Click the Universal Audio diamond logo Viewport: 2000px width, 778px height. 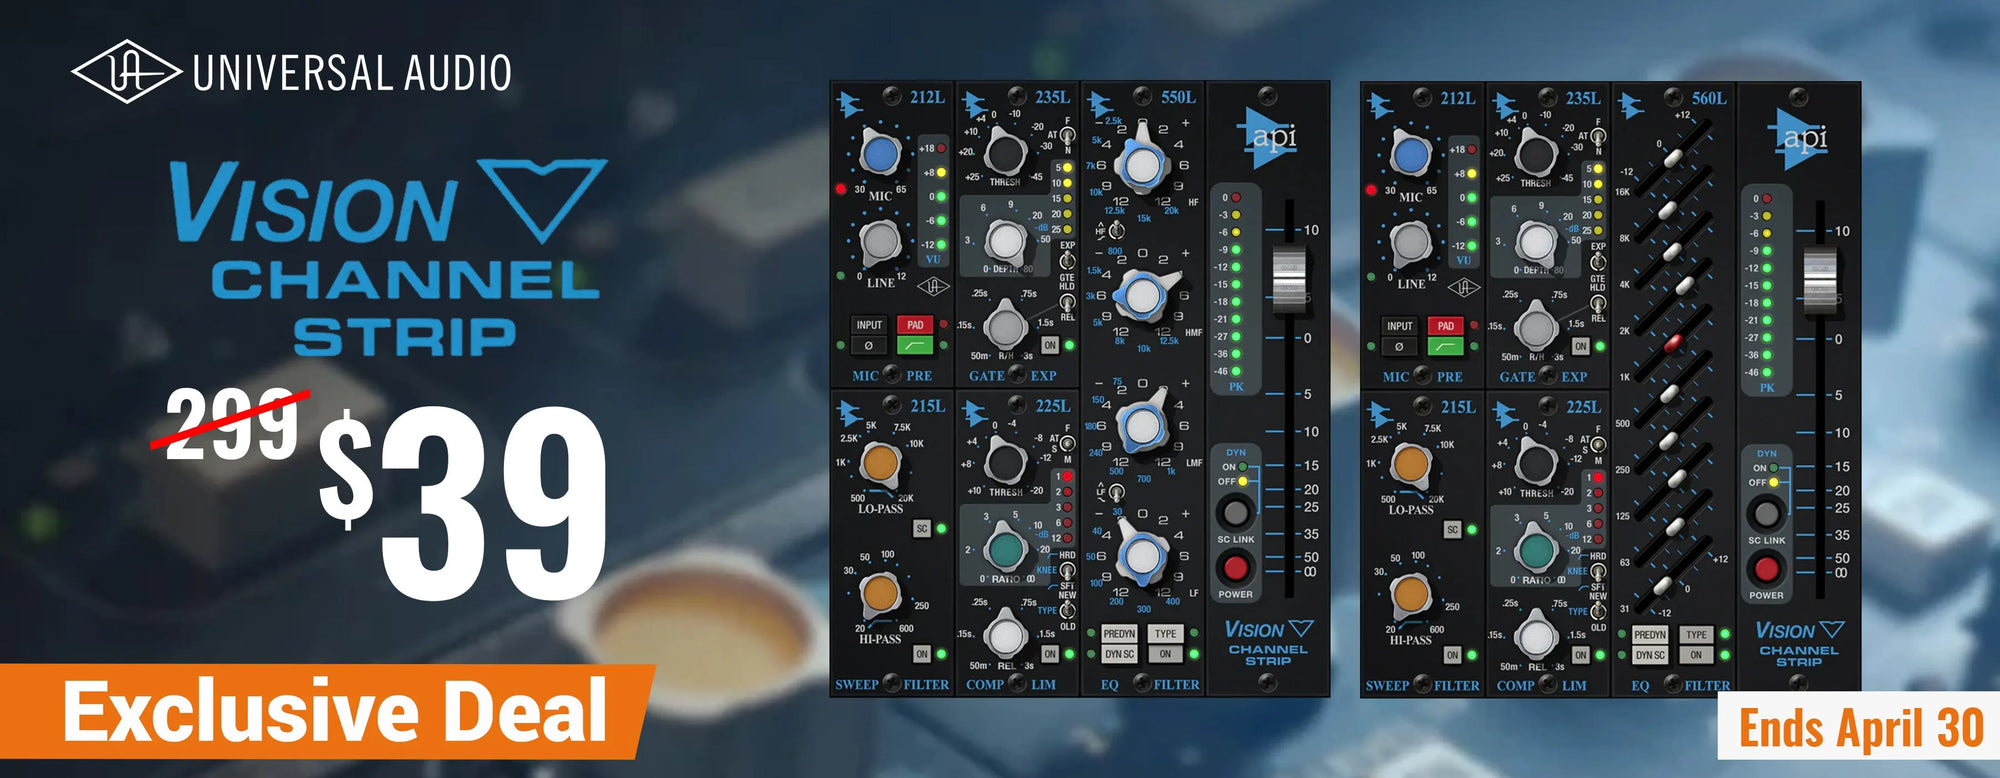(126, 72)
